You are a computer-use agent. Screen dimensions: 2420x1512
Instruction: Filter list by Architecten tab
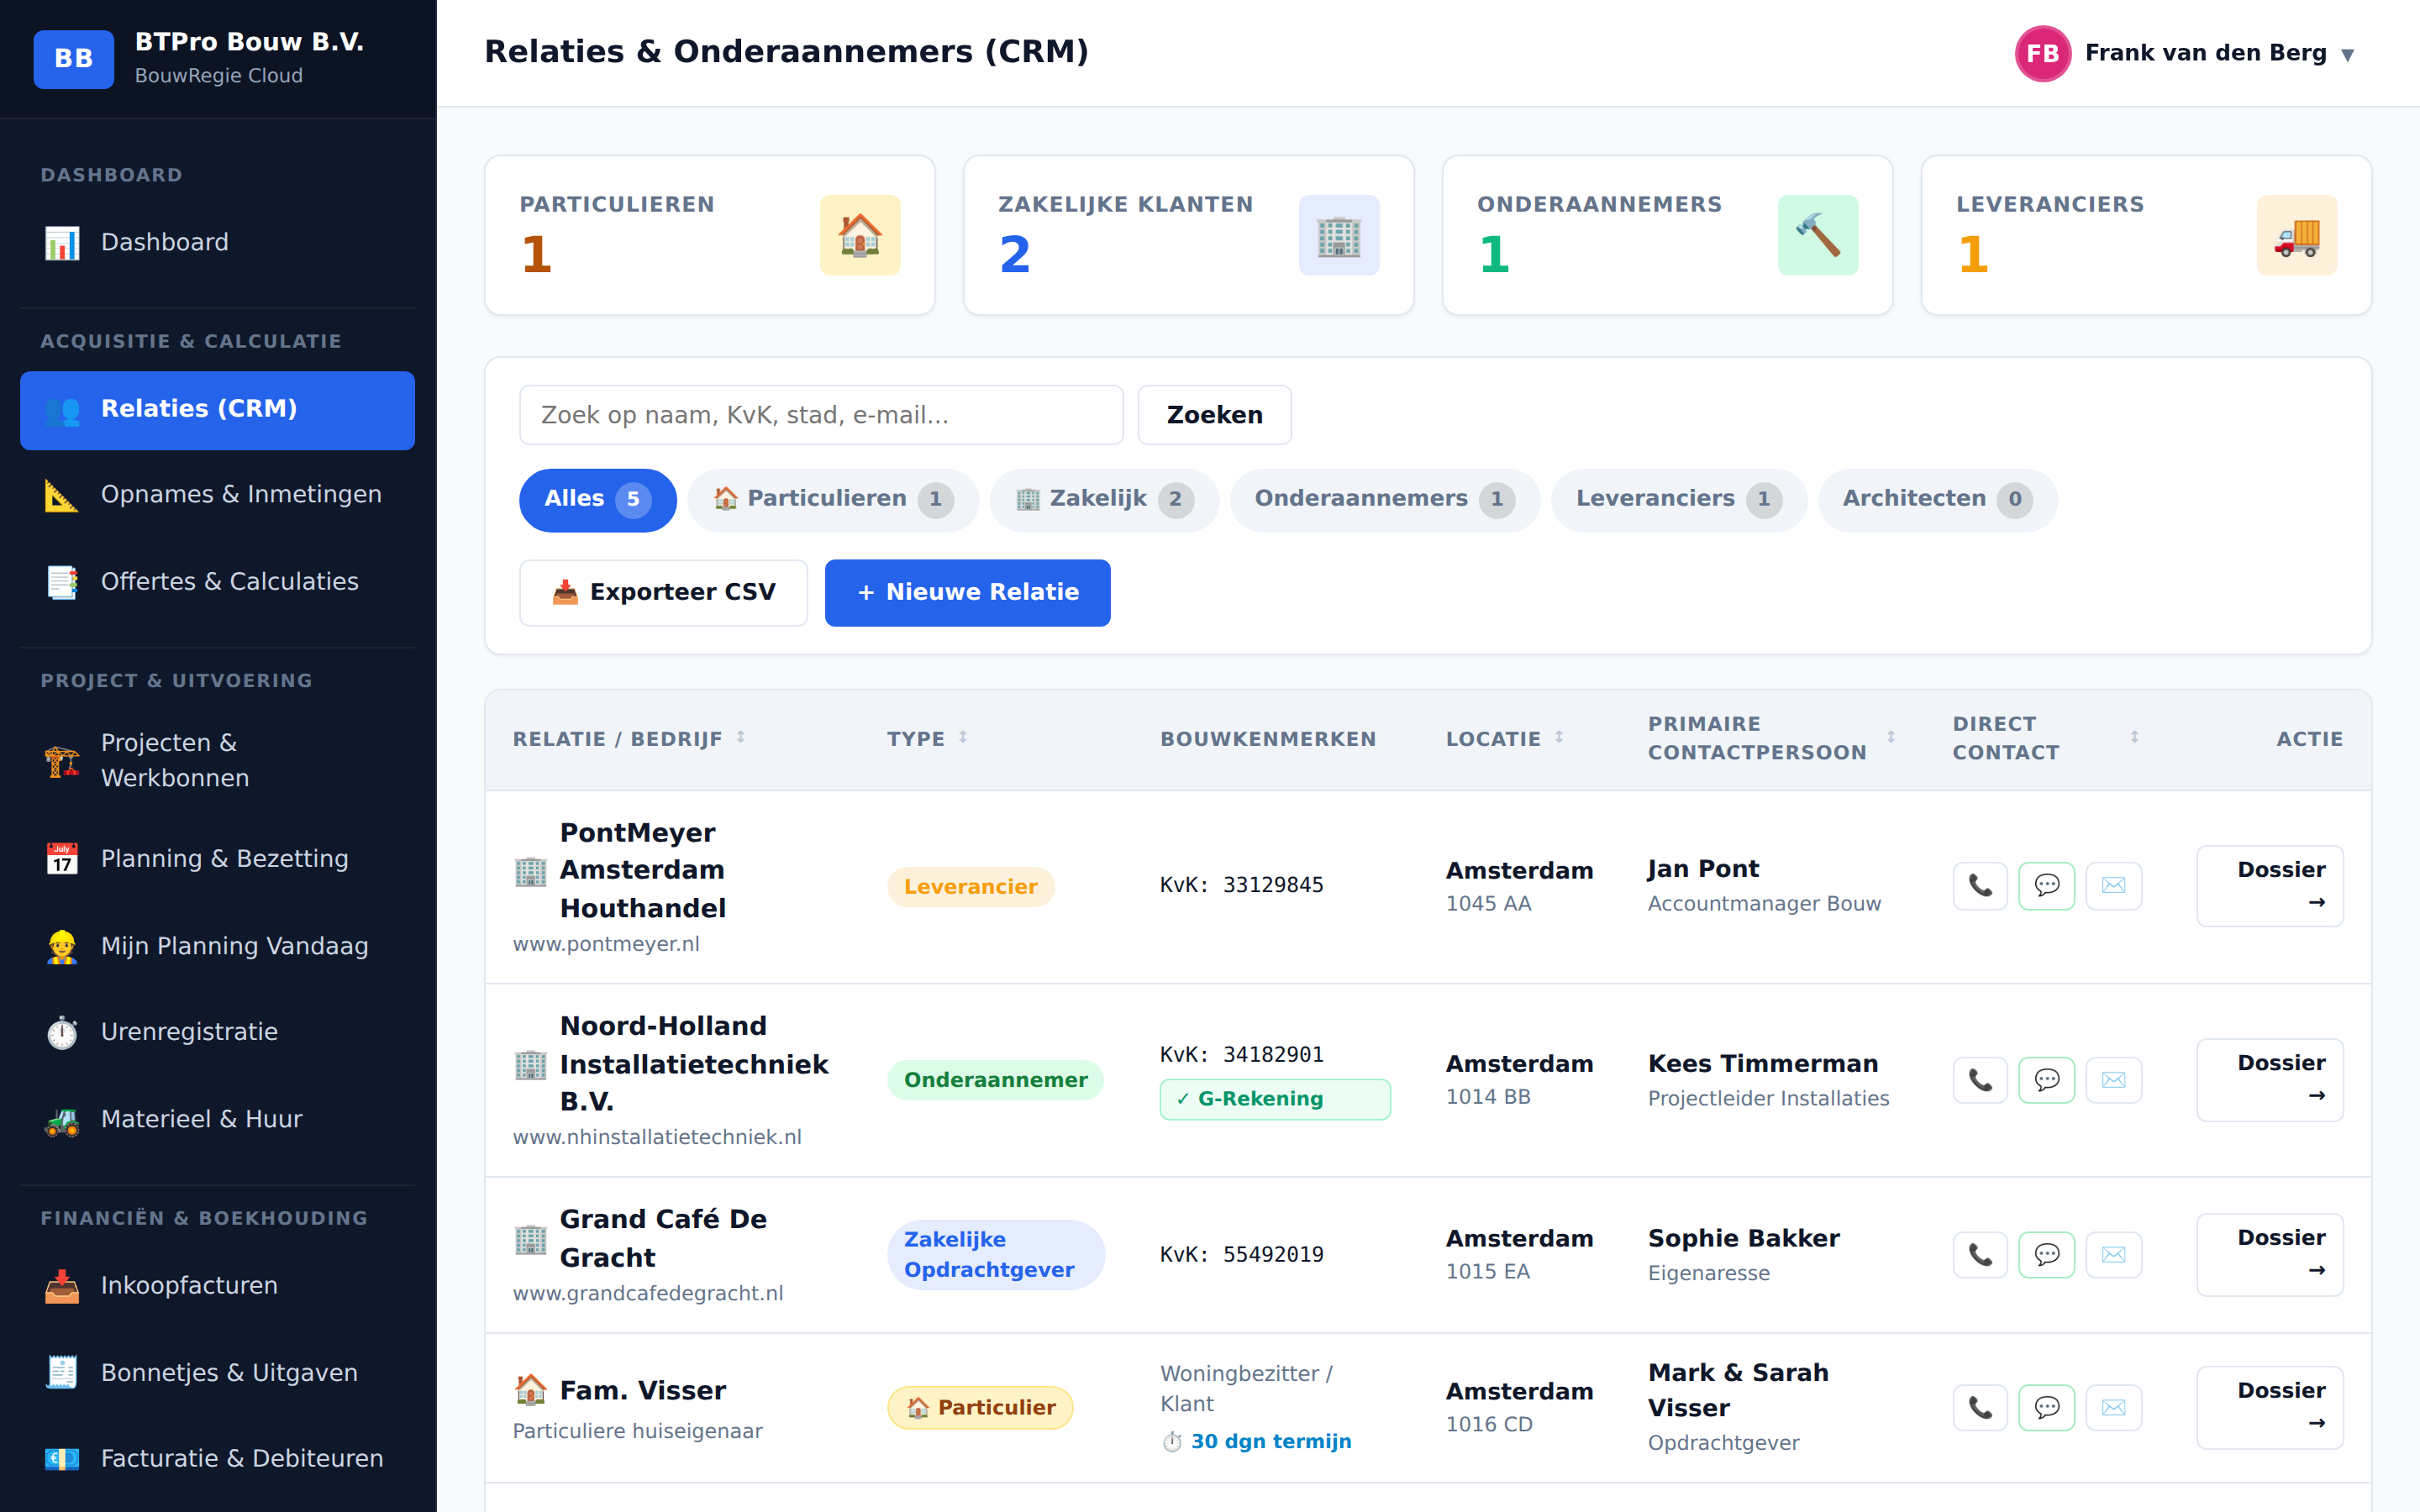tap(1937, 500)
